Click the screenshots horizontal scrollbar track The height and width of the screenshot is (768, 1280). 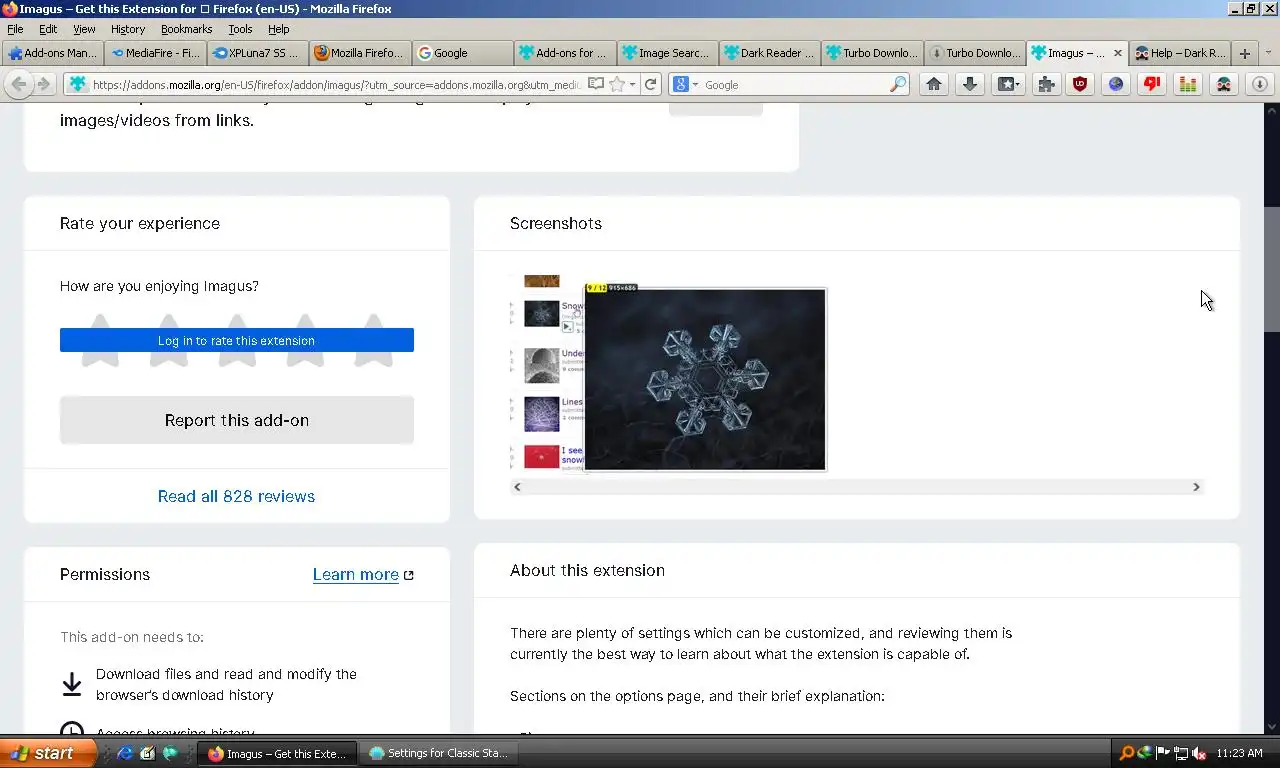856,487
